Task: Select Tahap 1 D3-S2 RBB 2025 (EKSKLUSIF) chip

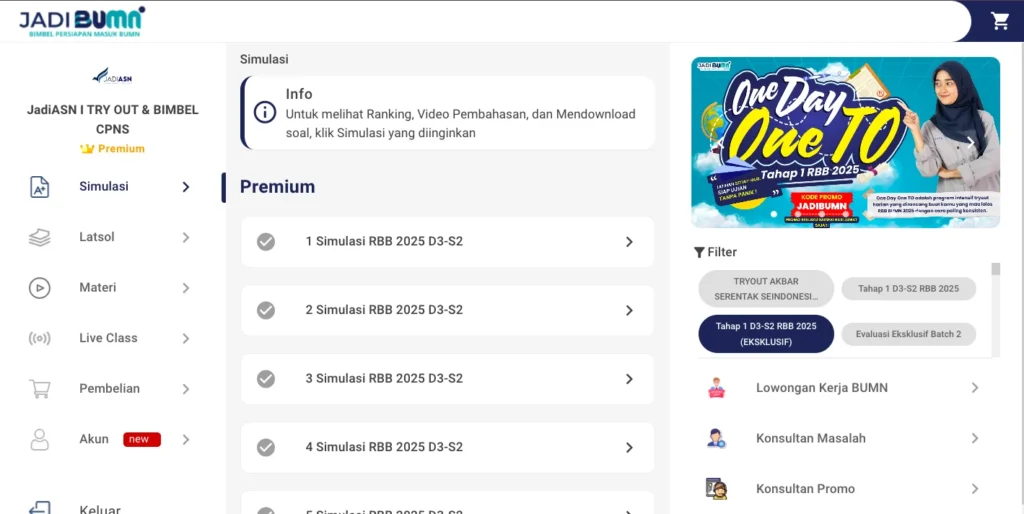Action: 766,334
